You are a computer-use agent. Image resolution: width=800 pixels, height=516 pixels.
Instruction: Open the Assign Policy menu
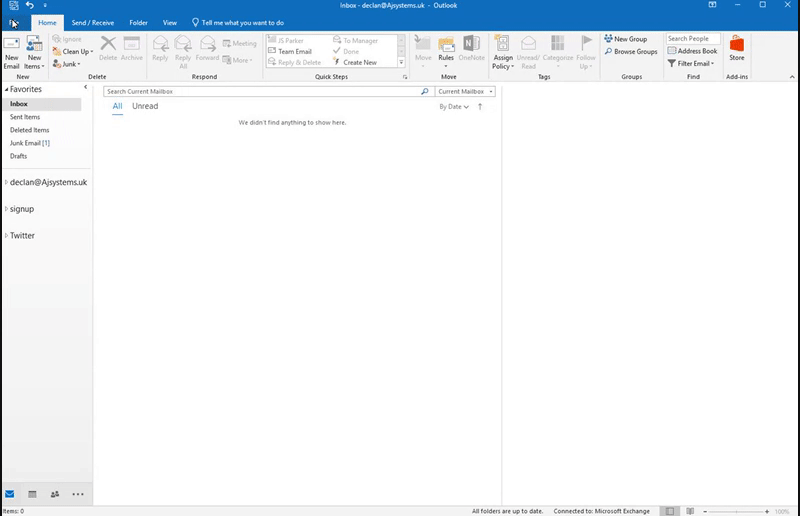[x=503, y=52]
